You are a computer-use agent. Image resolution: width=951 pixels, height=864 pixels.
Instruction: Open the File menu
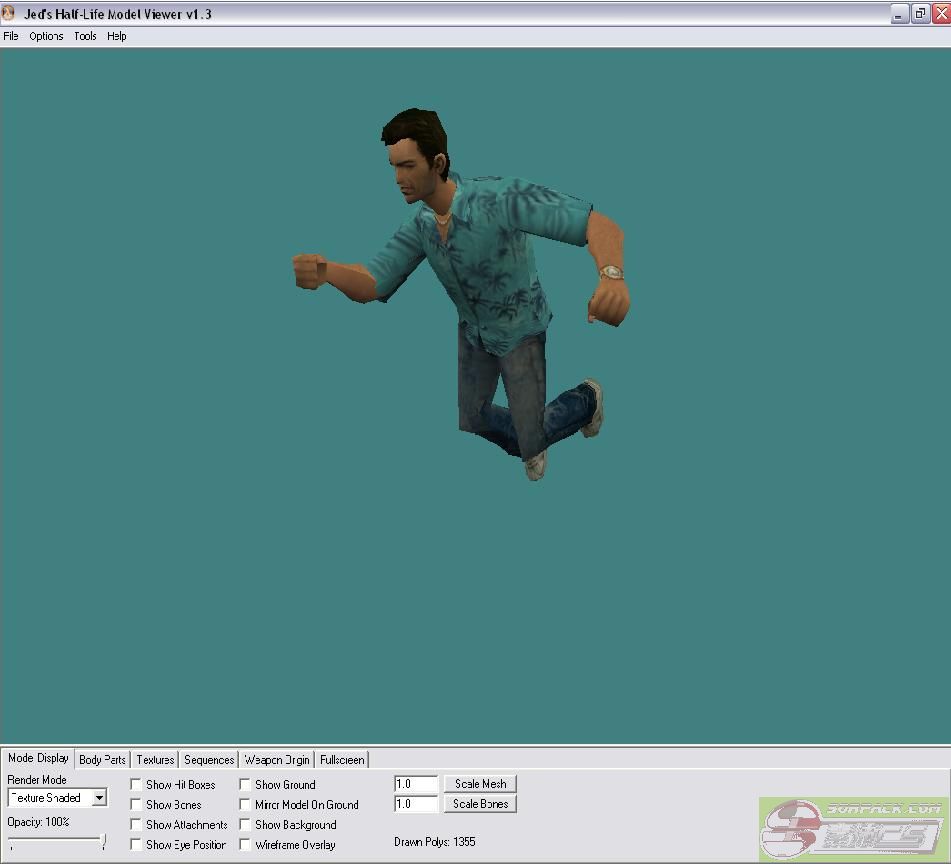click(11, 36)
